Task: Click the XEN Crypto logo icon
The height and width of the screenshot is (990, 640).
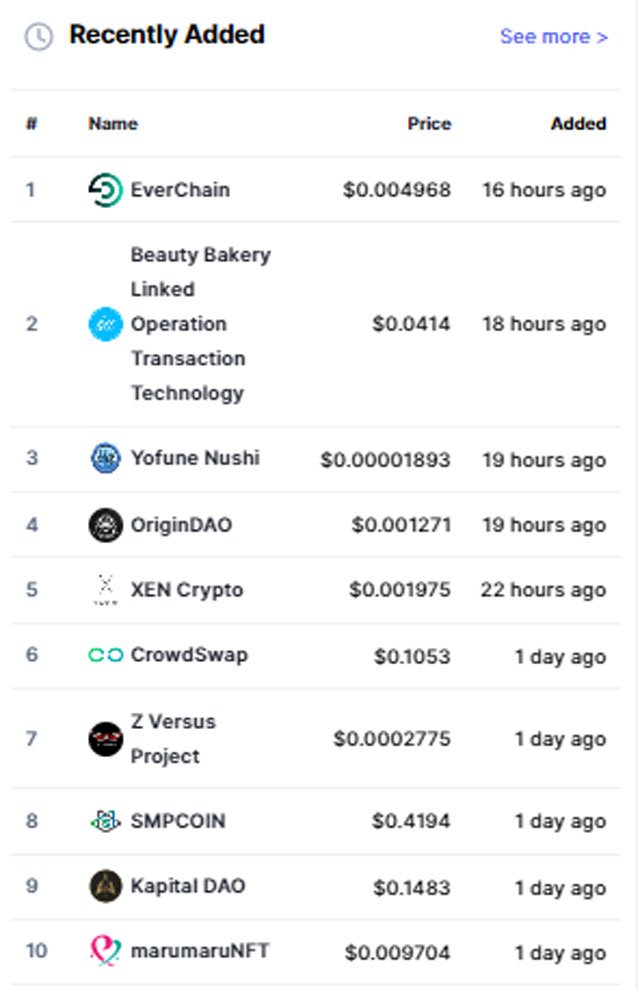Action: 105,590
